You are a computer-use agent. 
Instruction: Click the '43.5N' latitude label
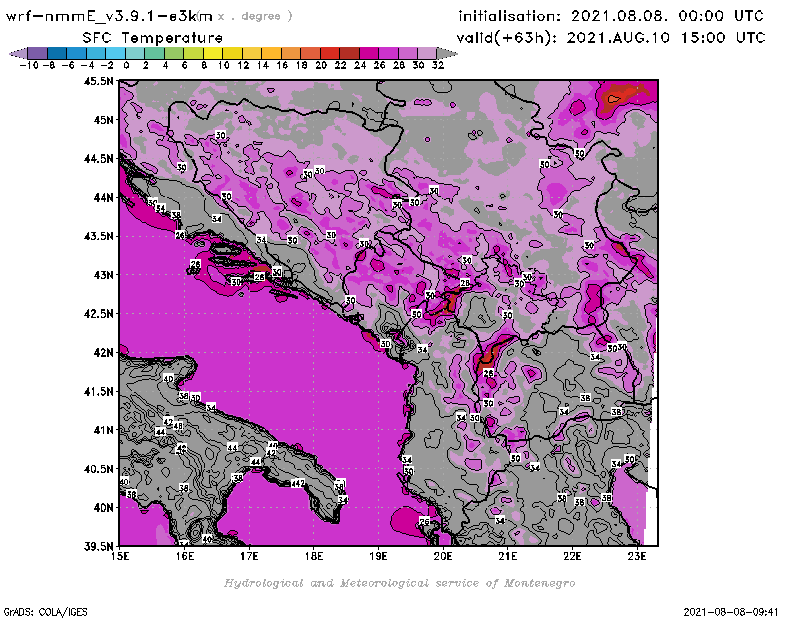pyautogui.click(x=98, y=236)
